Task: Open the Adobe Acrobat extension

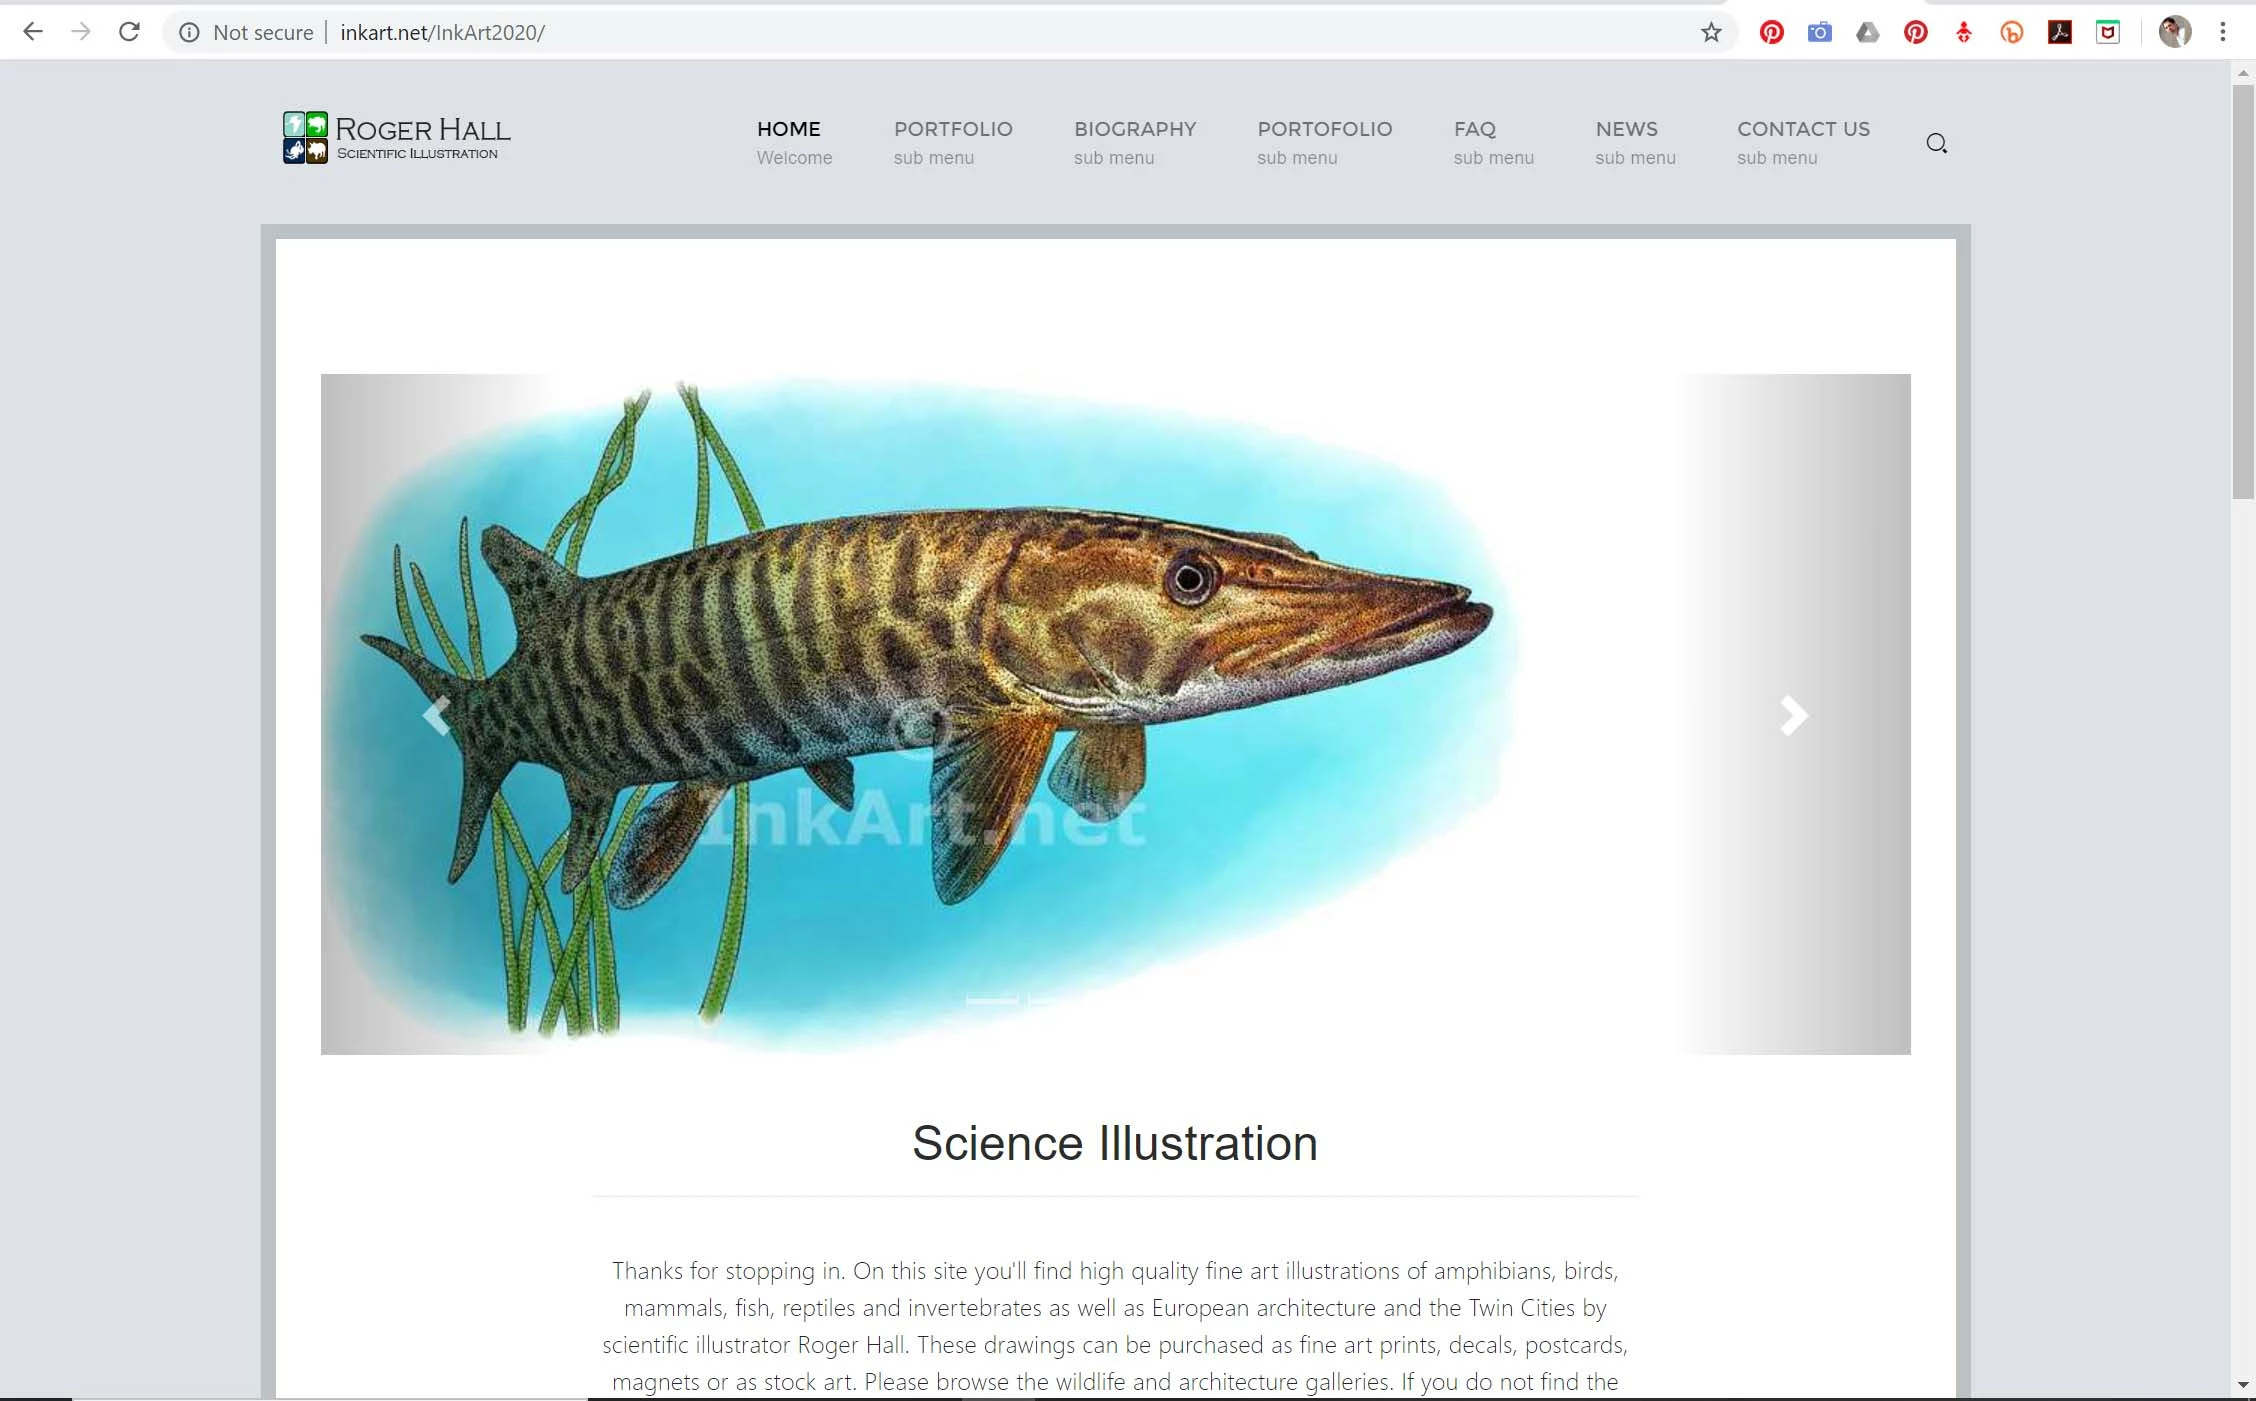Action: click(2059, 32)
